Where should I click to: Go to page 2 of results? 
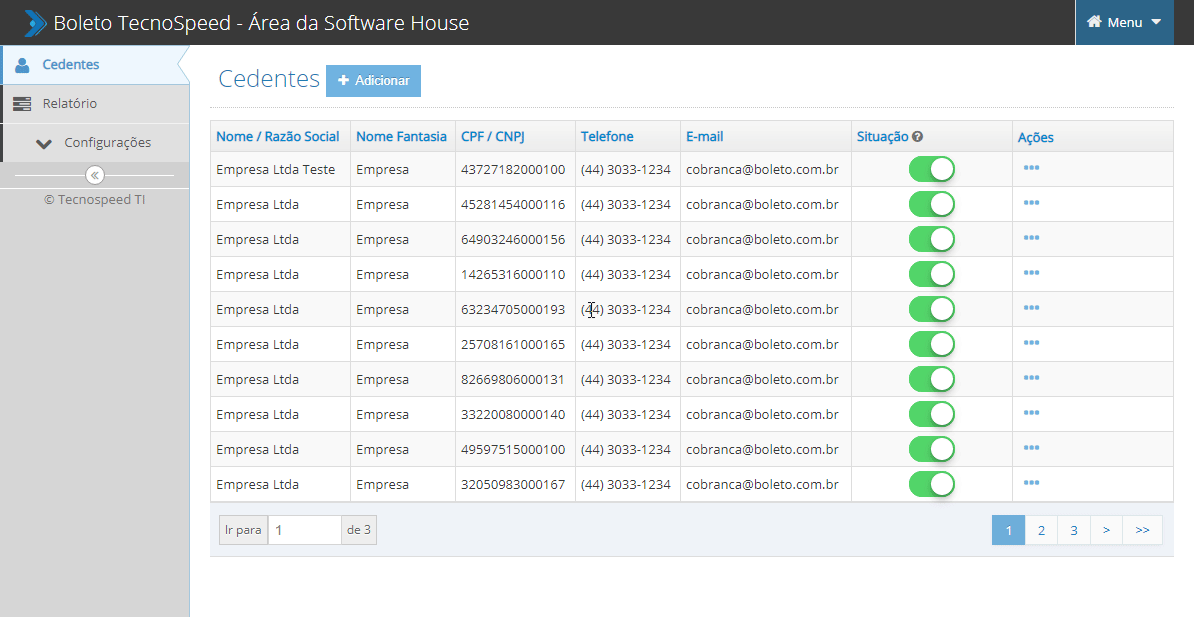tap(1041, 531)
